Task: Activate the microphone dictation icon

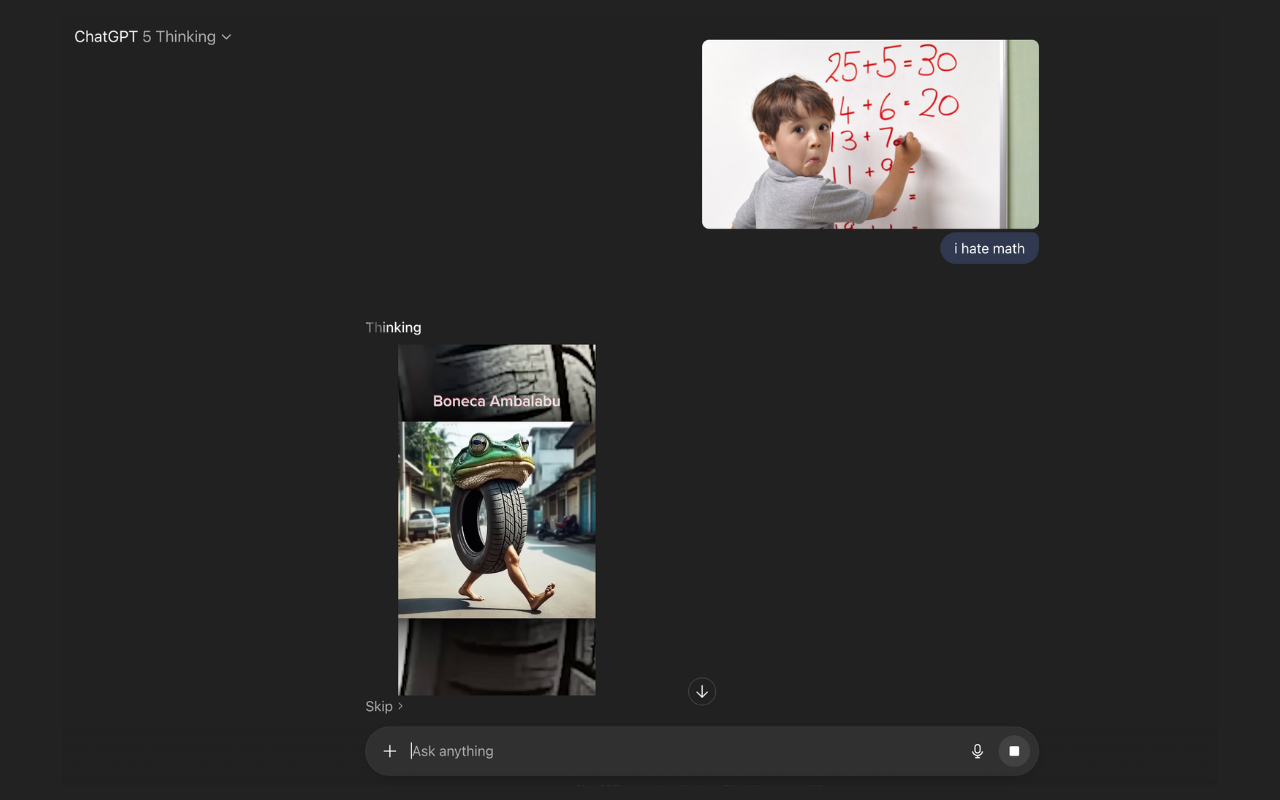Action: [x=977, y=751]
